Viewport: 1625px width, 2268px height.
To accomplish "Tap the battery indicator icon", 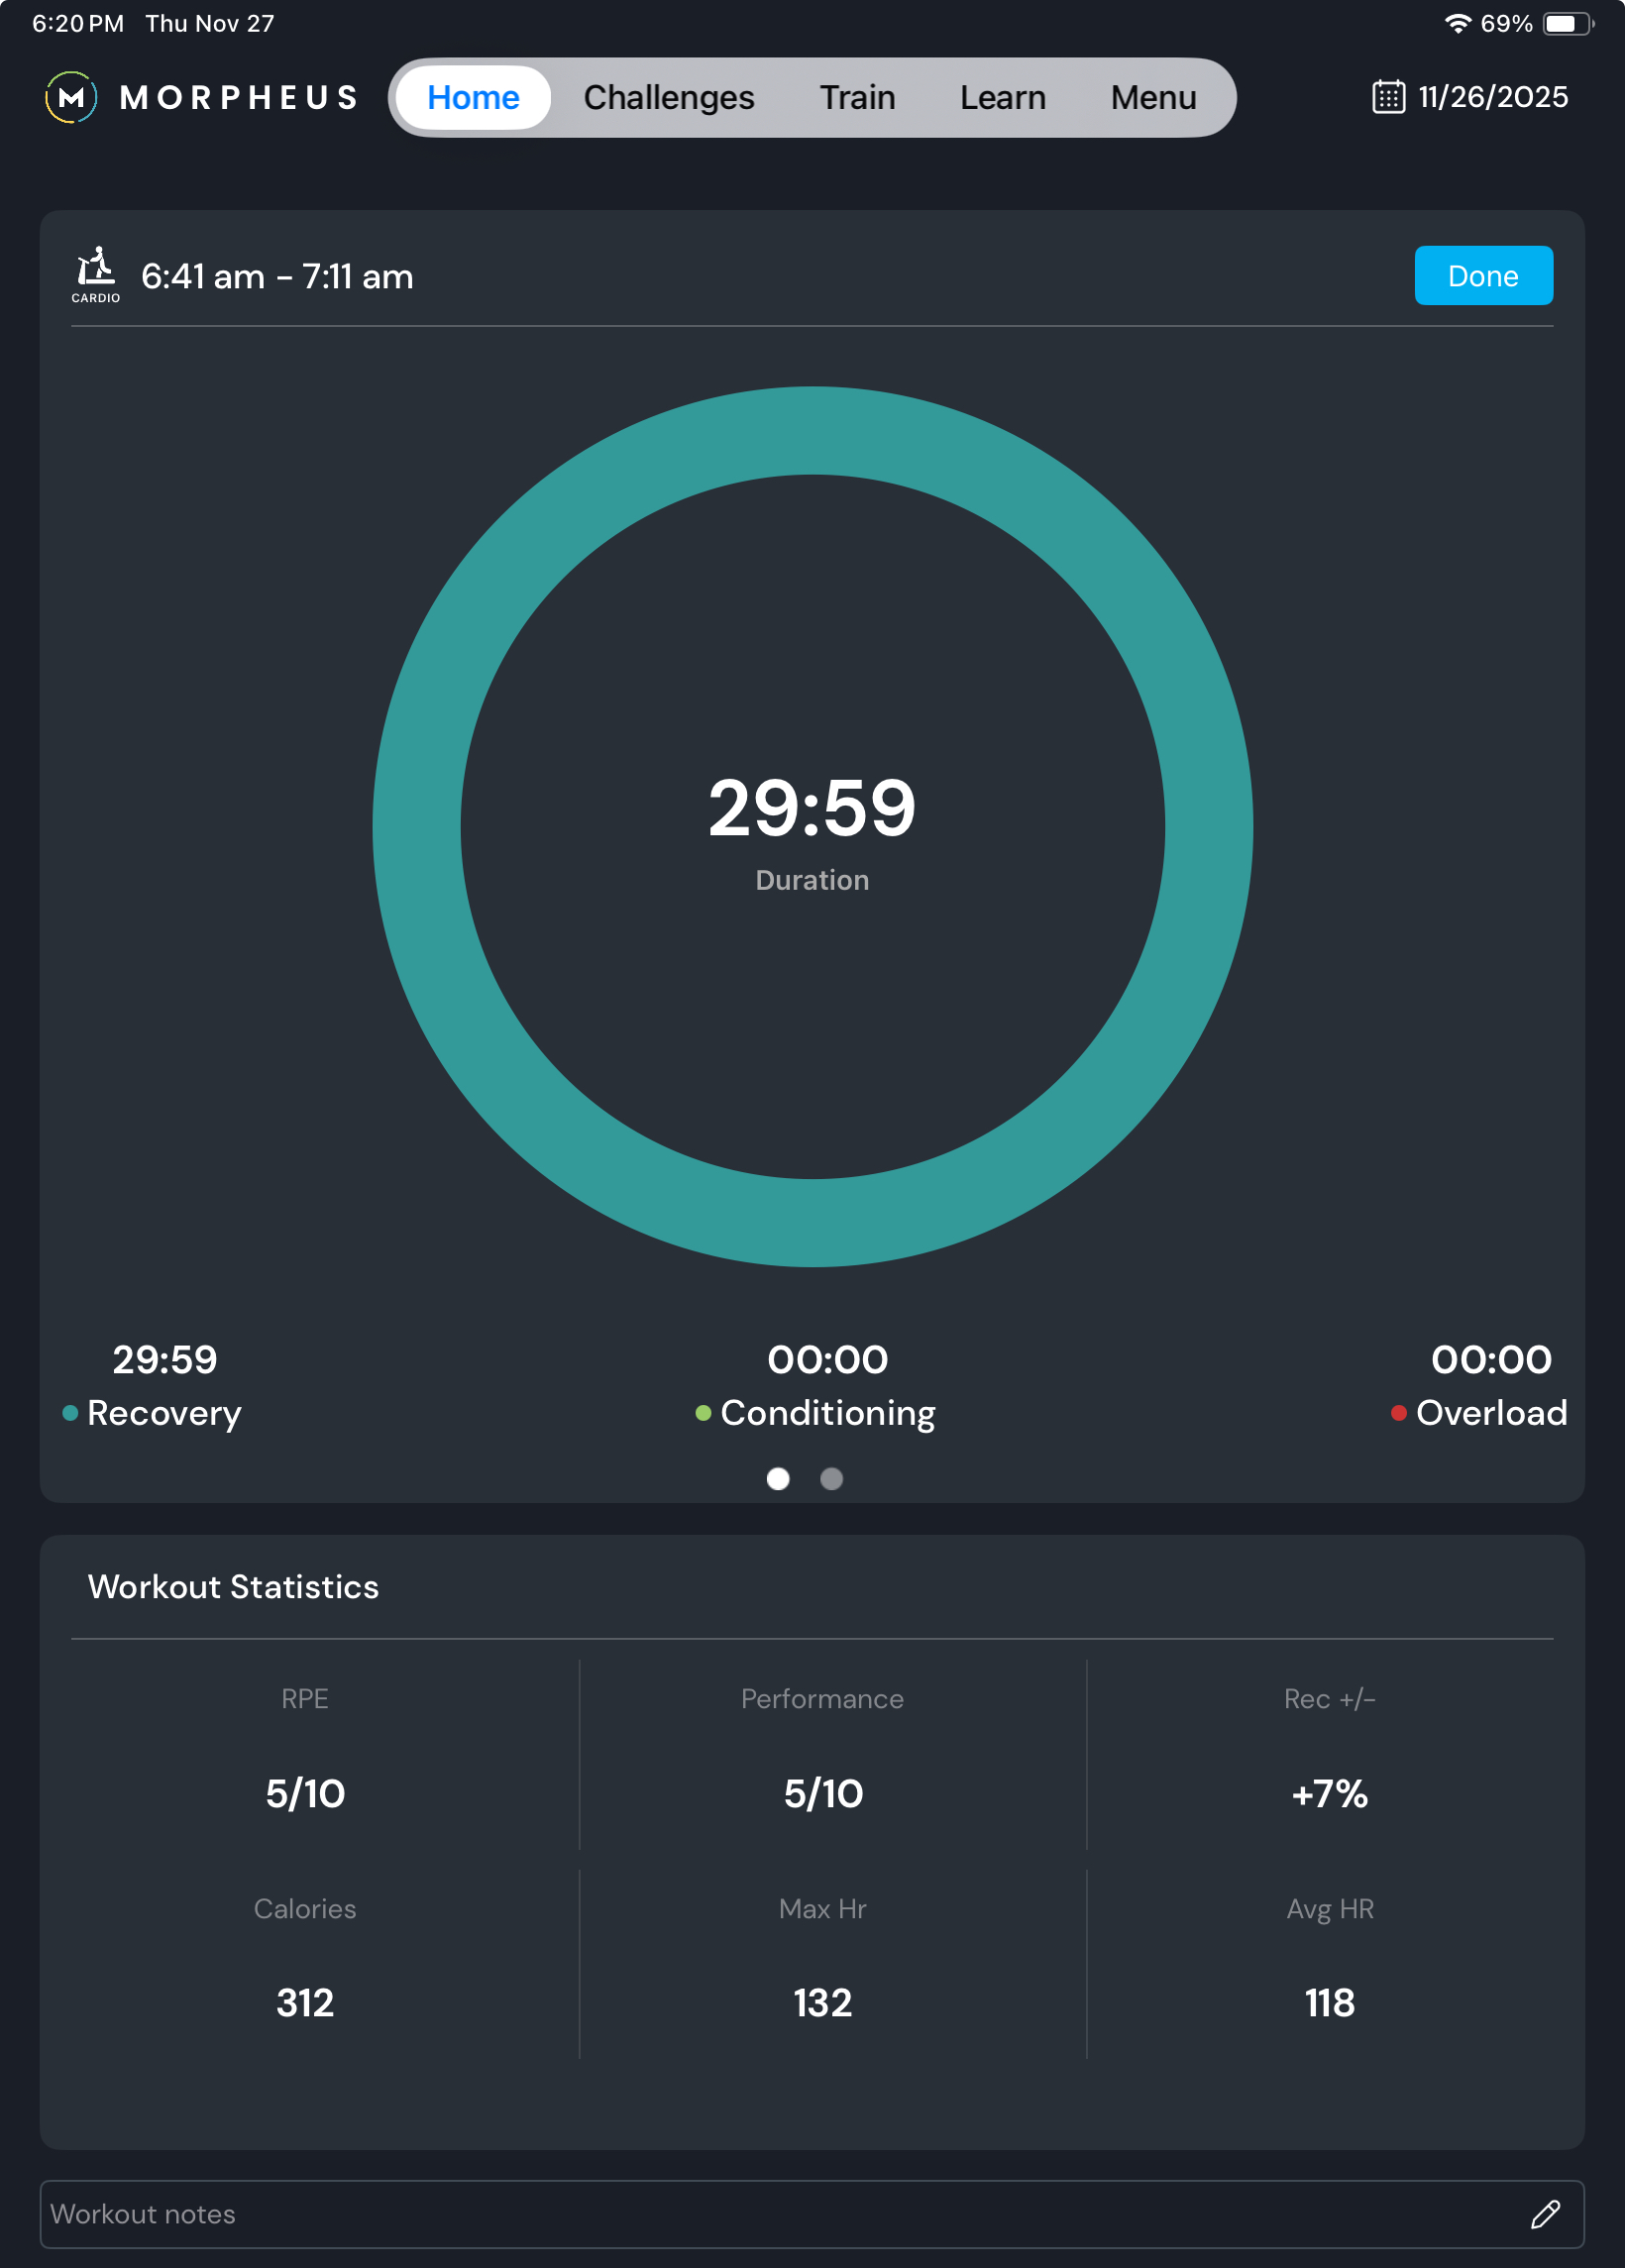I will (x=1567, y=24).
